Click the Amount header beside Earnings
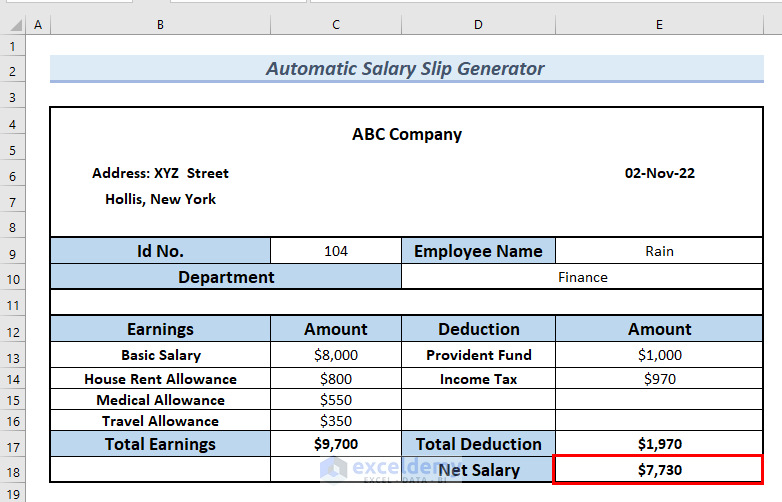782x502 pixels. pos(336,329)
